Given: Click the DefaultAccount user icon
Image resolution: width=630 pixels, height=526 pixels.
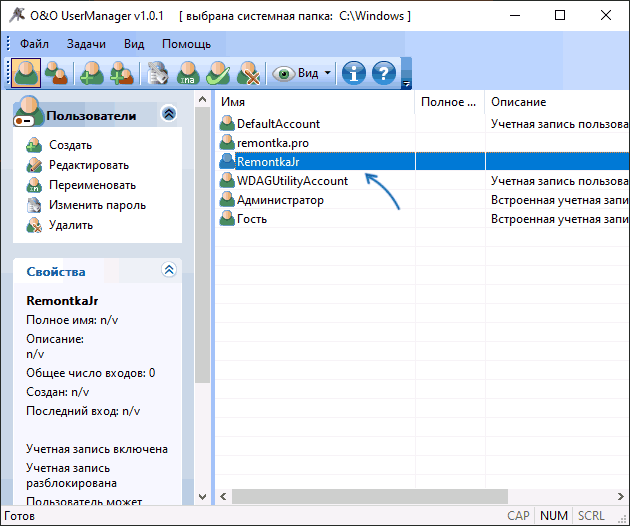Looking at the screenshot, I should pos(227,123).
